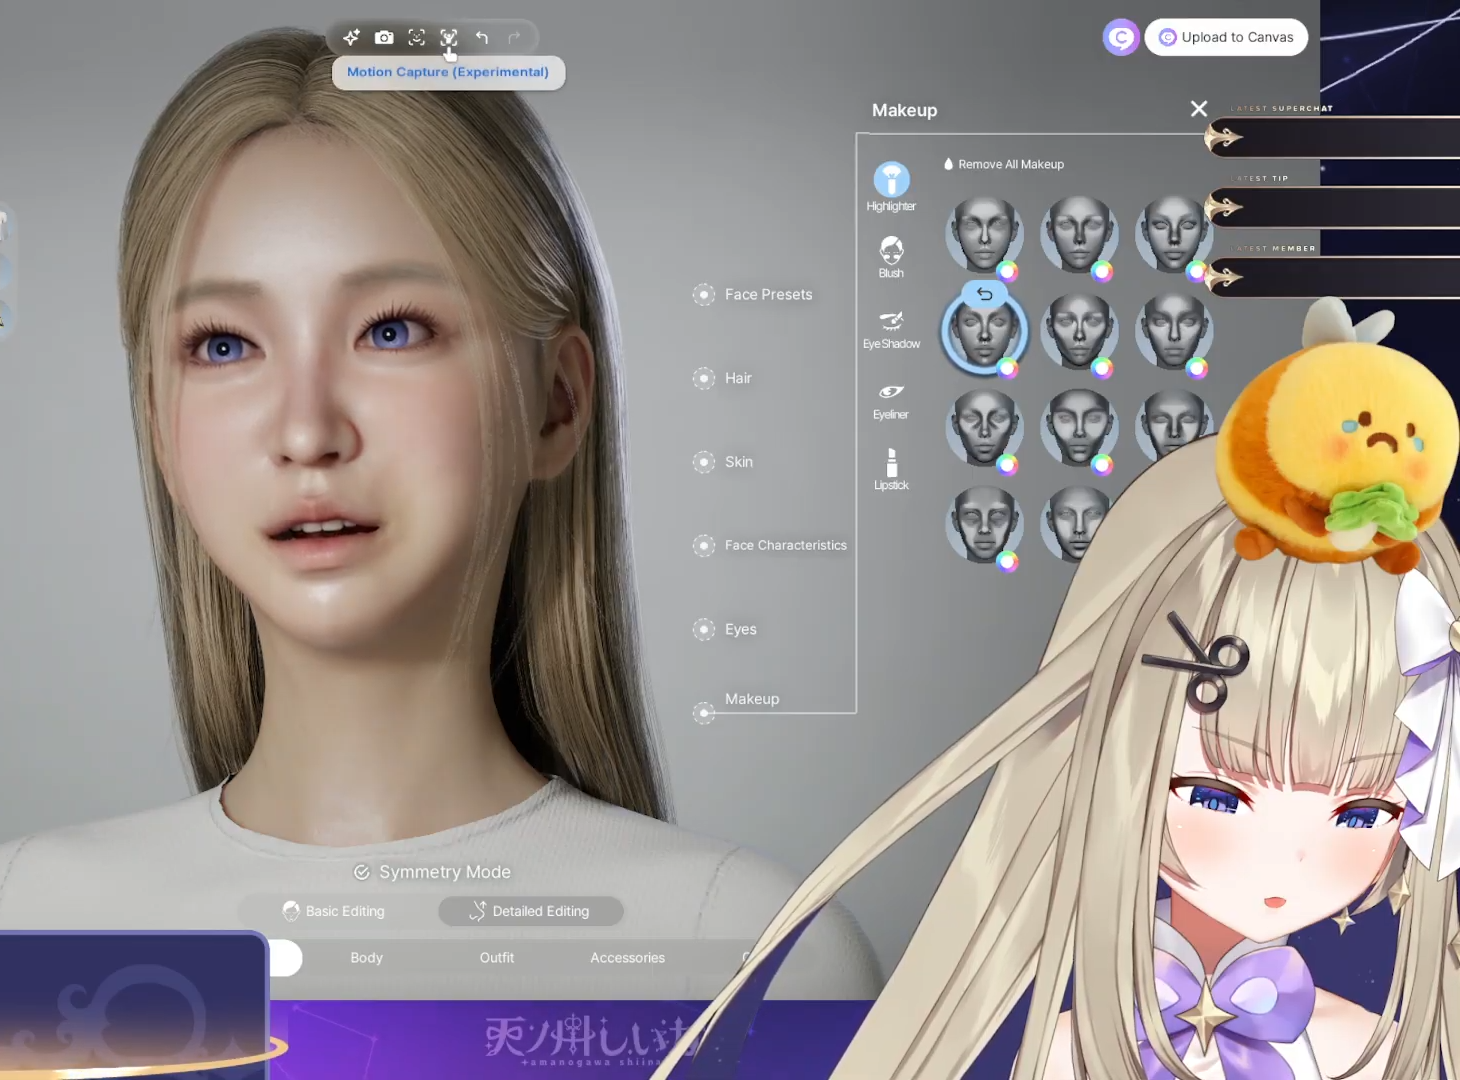1460x1080 pixels.
Task: Switch to the Accessories tab
Action: click(628, 958)
